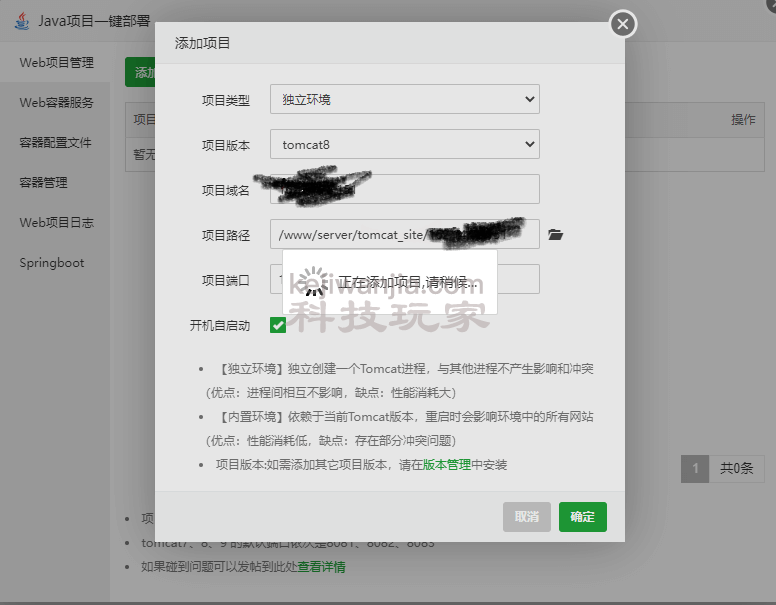The image size is (776, 605).
Task: Click the green 添加 button behind the dialog
Action: tap(140, 72)
